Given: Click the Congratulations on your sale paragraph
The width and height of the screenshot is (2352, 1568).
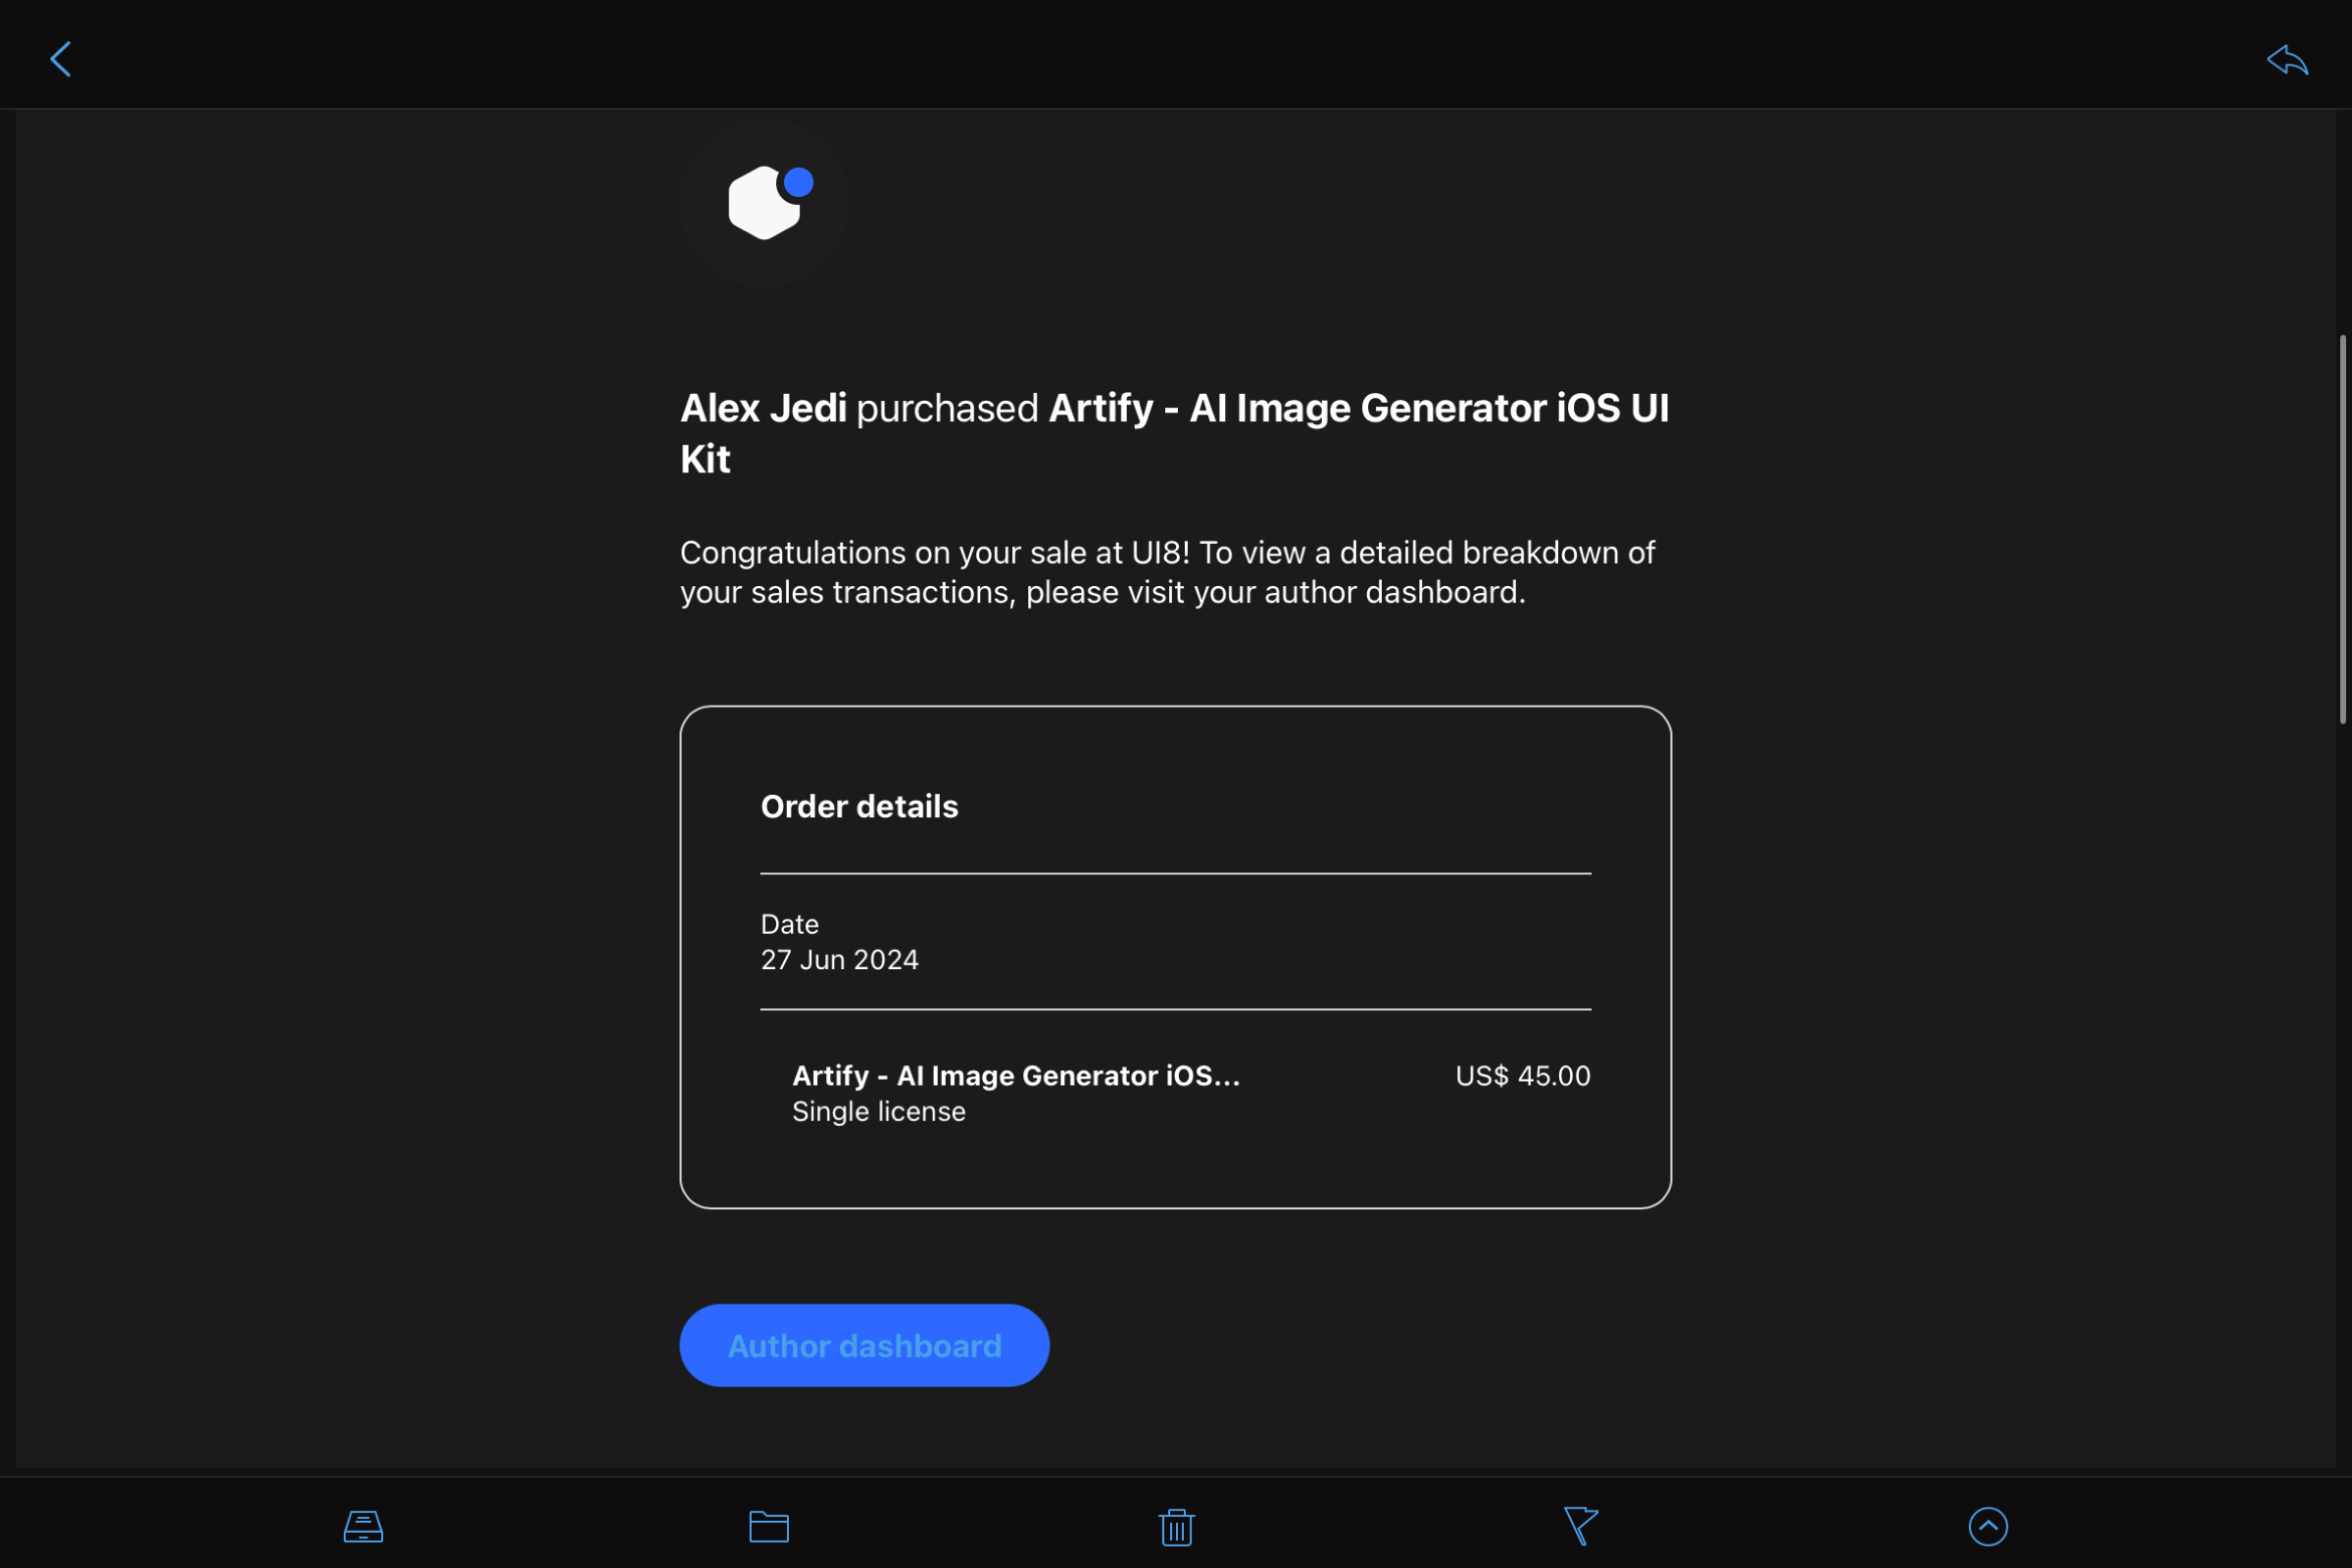Looking at the screenshot, I should (1166, 572).
